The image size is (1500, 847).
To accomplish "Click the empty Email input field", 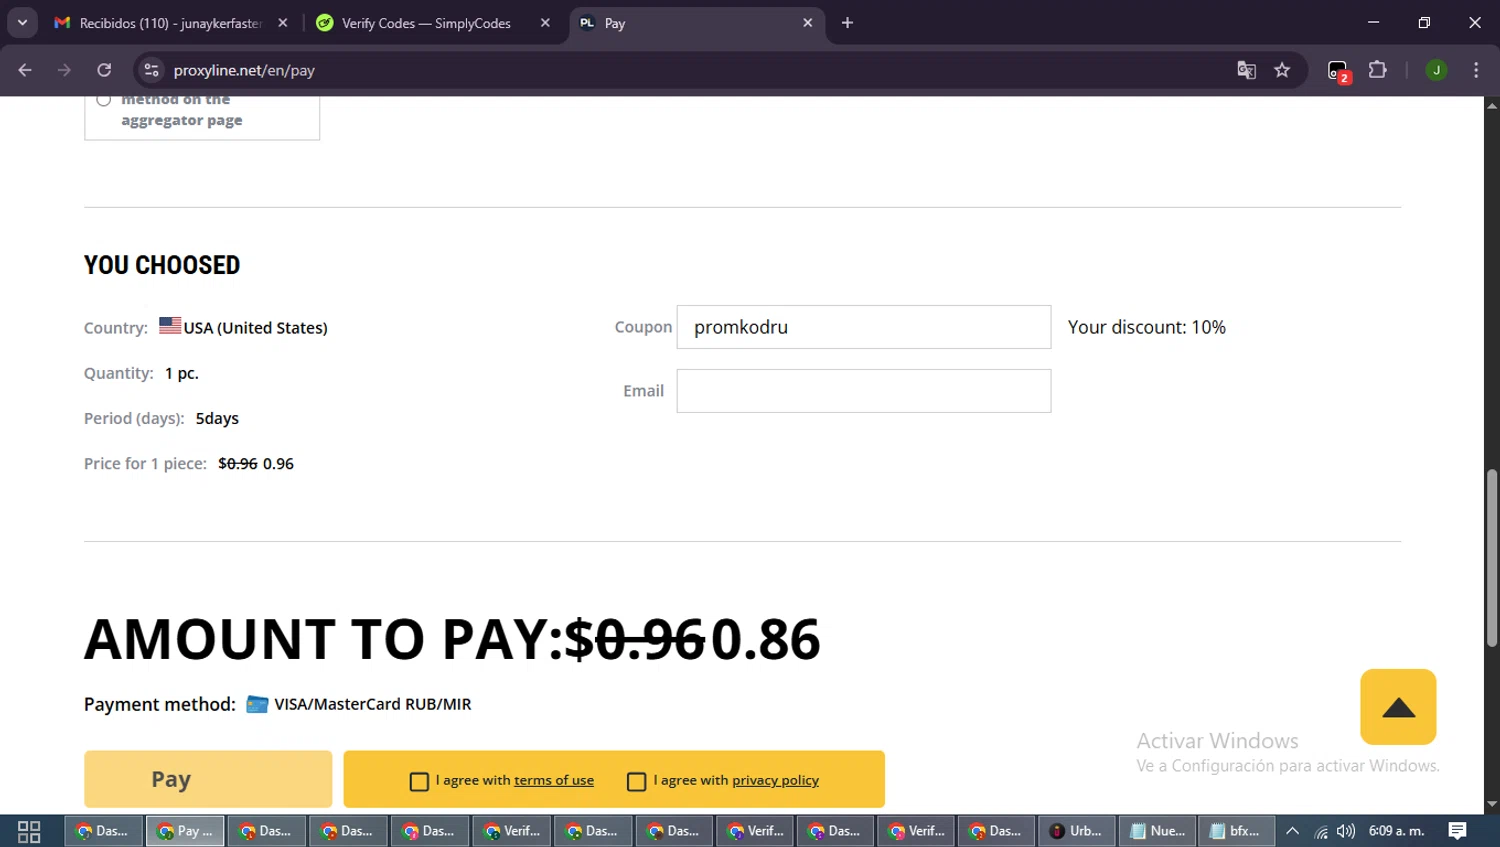I will point(864,391).
